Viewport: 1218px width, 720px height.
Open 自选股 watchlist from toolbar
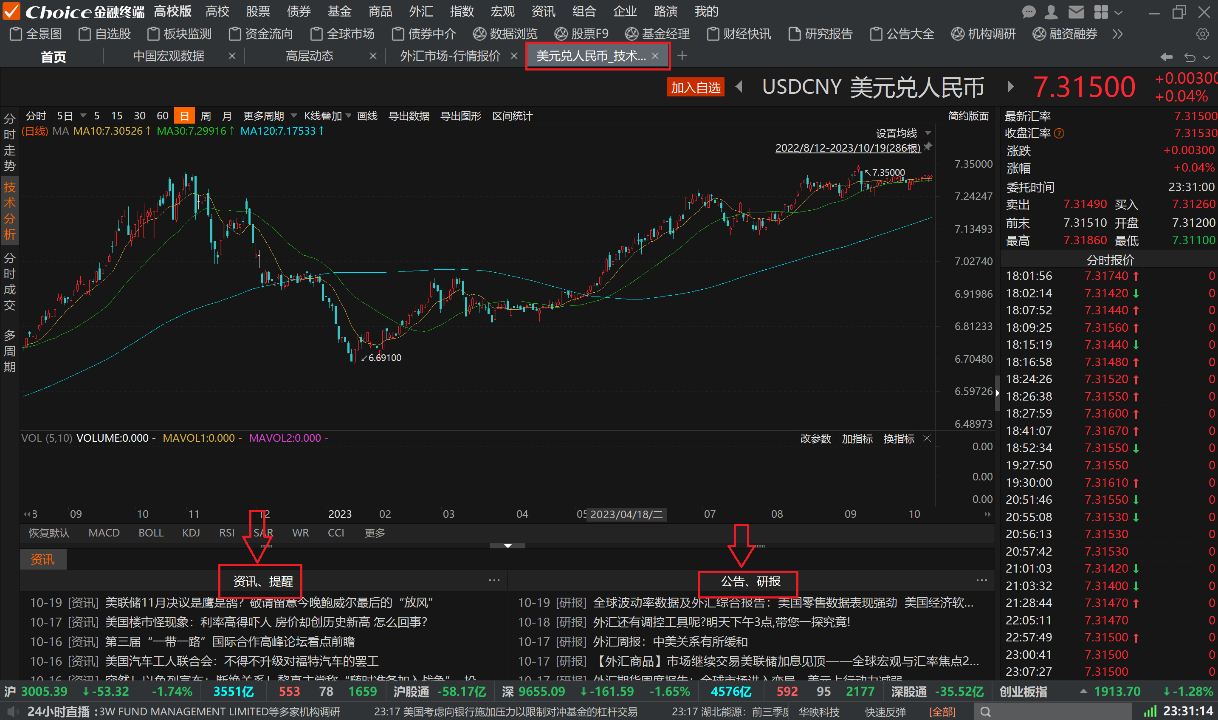(105, 33)
